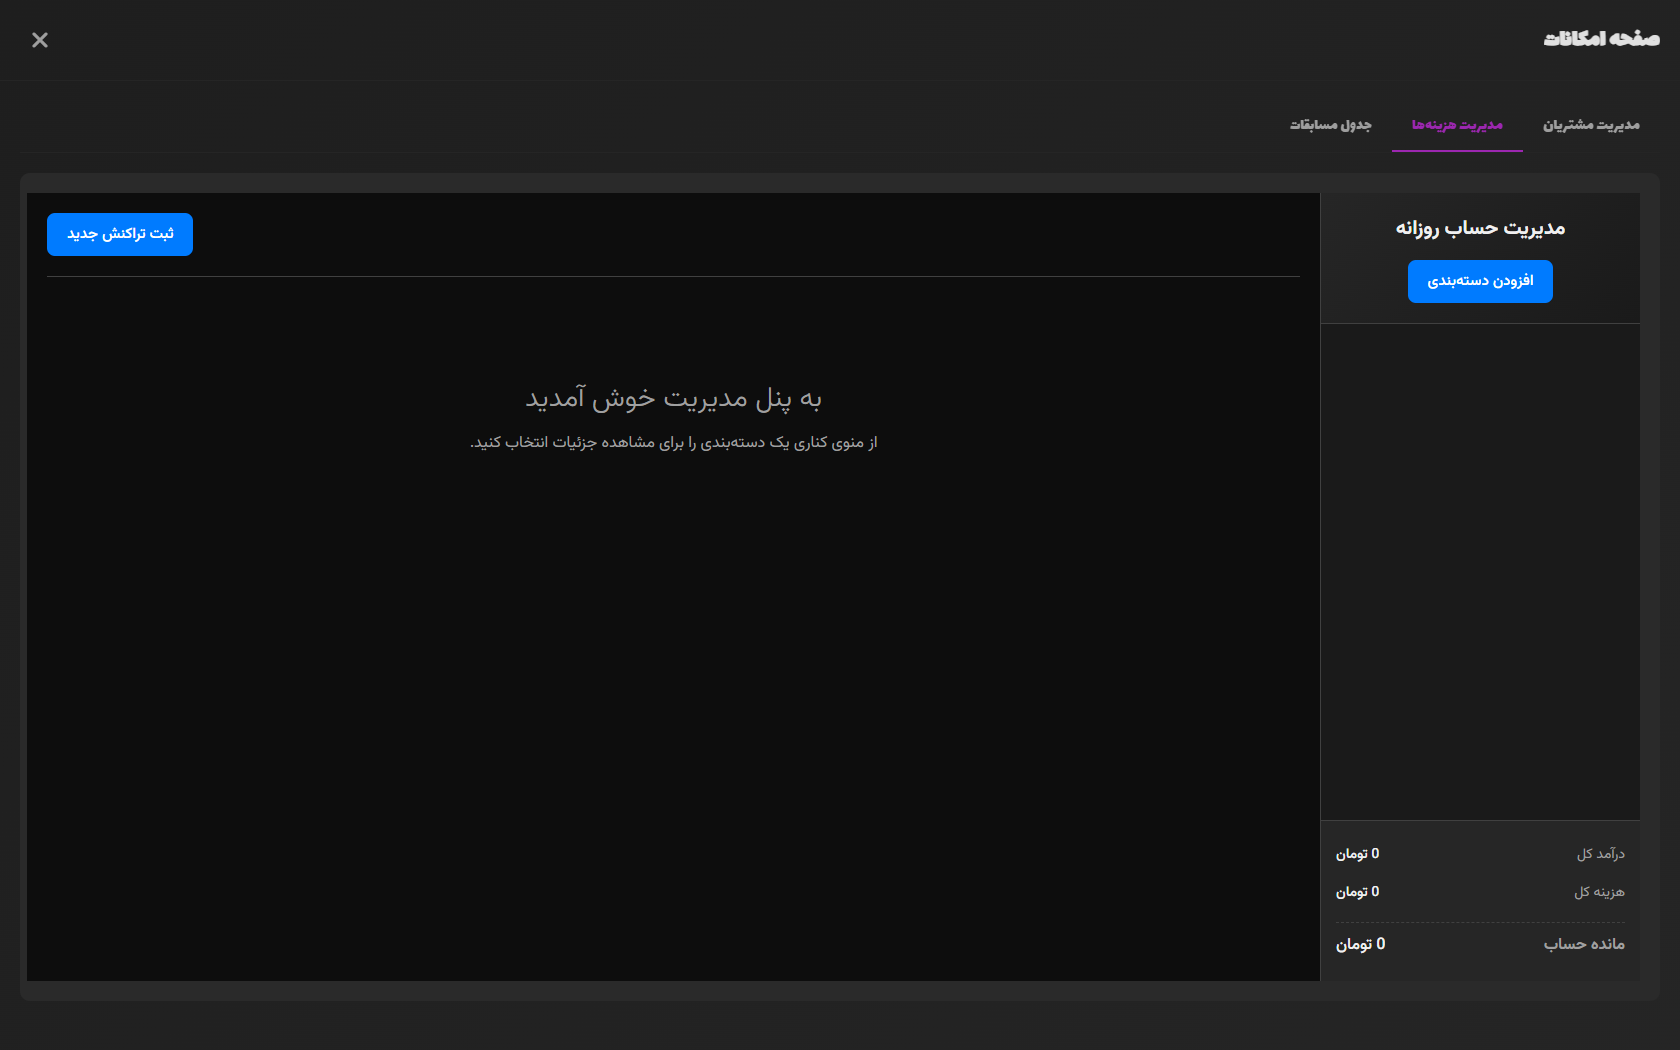Click the divider line under ثبت تراکنش جدید
Image resolution: width=1680 pixels, height=1050 pixels.
[673, 276]
